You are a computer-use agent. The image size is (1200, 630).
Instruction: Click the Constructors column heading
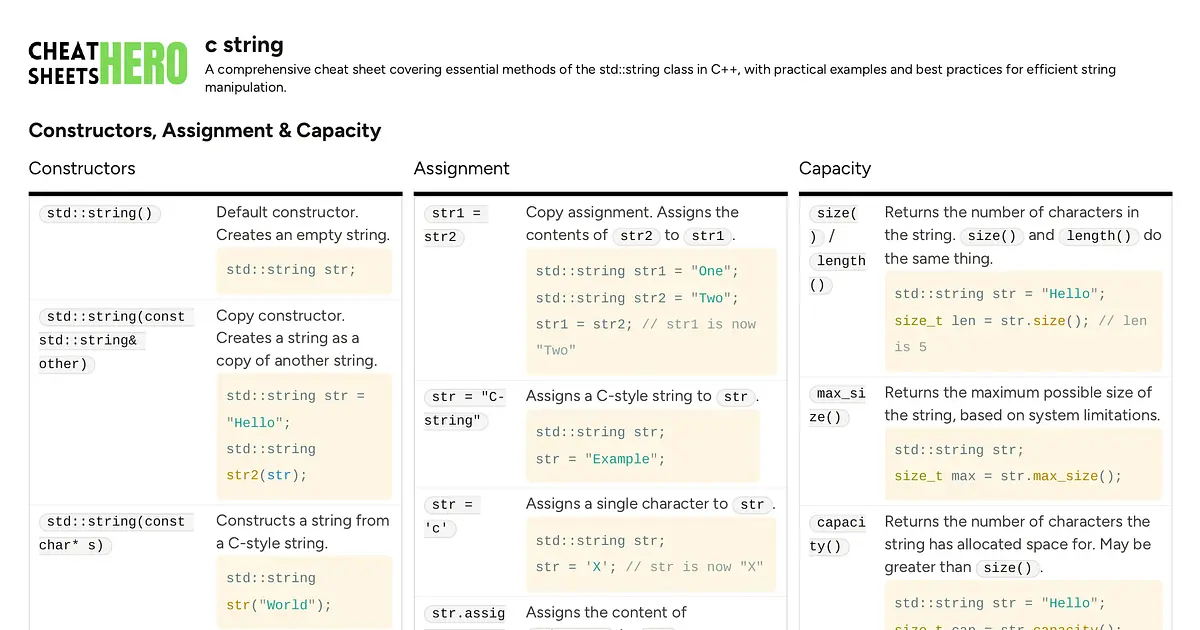tap(82, 168)
